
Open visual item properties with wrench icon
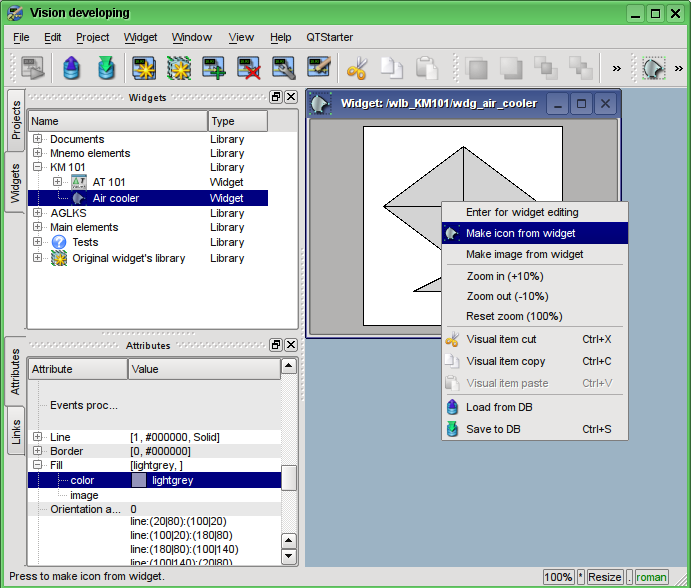284,68
